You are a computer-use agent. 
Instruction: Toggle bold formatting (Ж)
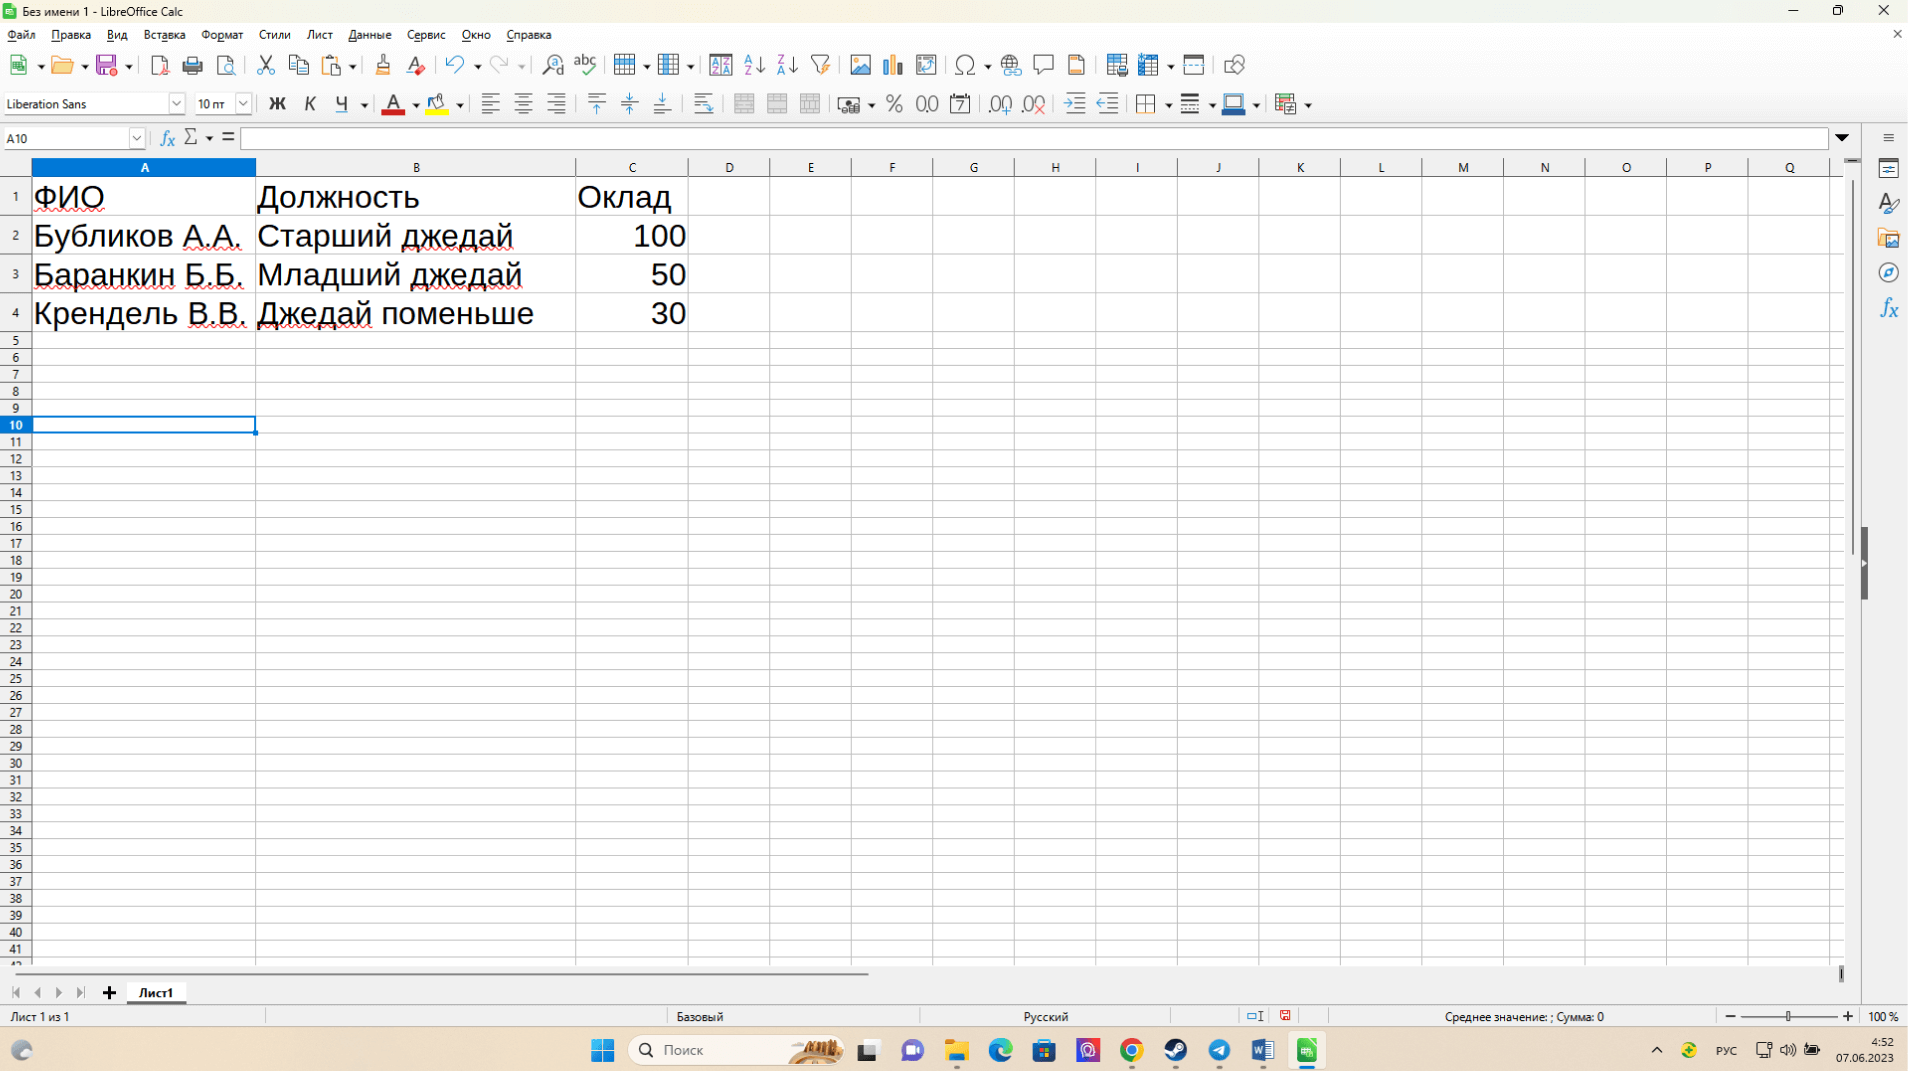tap(277, 104)
